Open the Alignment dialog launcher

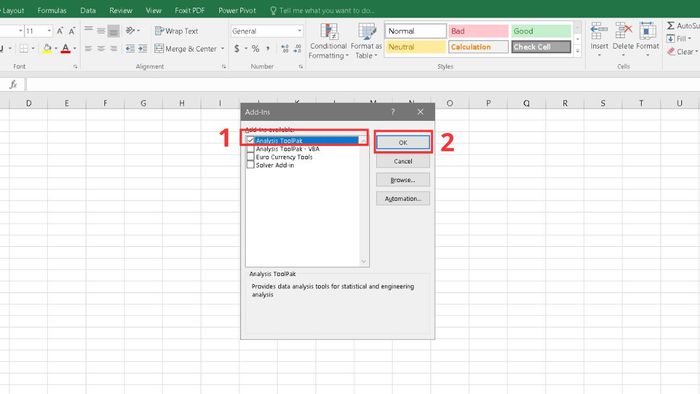(x=224, y=66)
